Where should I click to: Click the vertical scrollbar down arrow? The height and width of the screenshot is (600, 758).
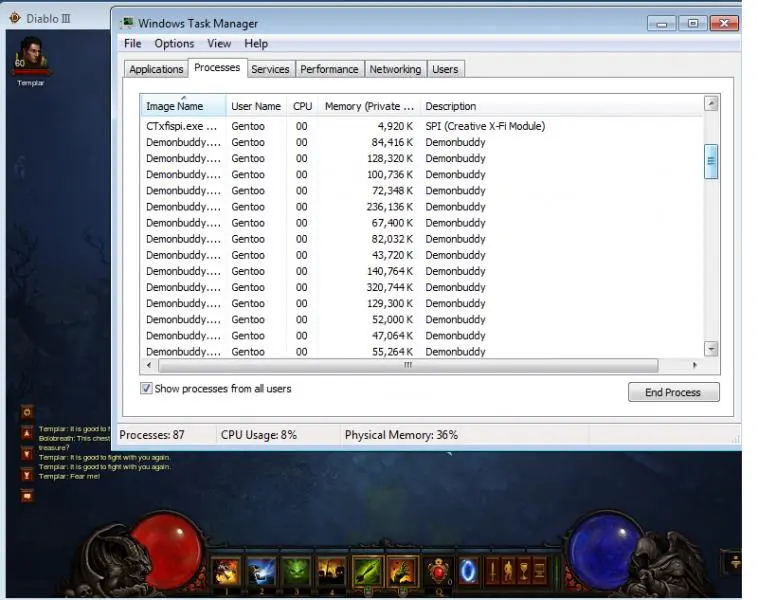point(711,349)
